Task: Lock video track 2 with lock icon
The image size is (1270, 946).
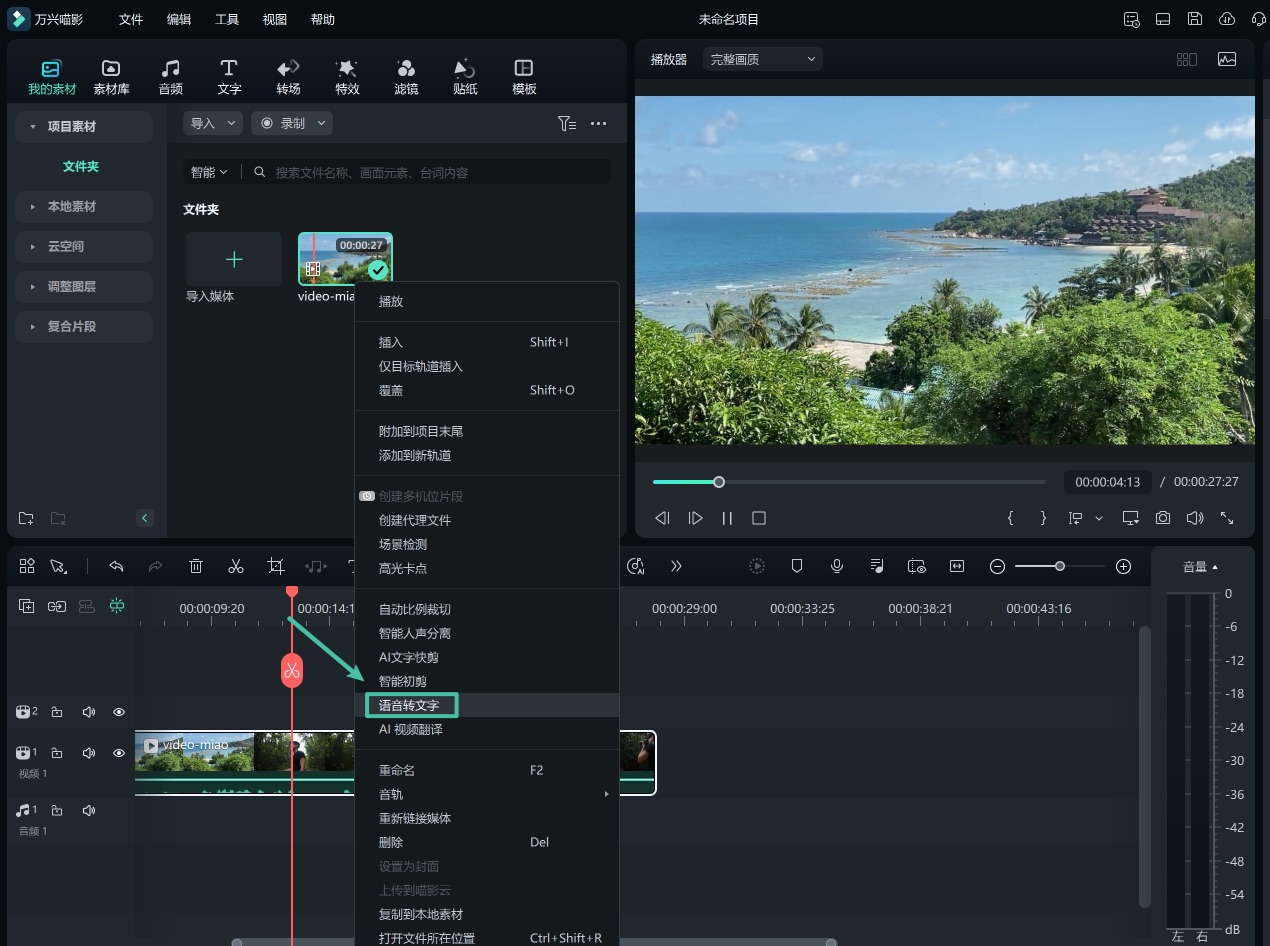Action: pos(57,712)
